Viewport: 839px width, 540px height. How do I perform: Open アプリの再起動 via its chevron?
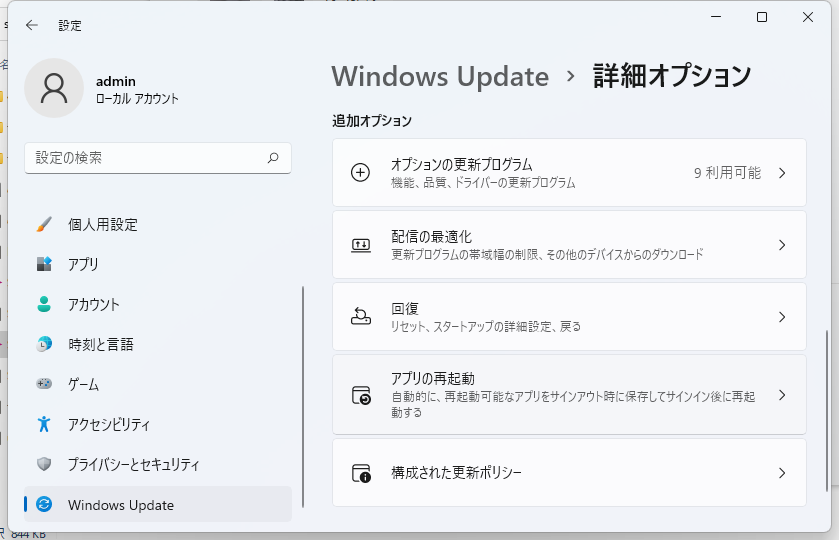pos(782,395)
